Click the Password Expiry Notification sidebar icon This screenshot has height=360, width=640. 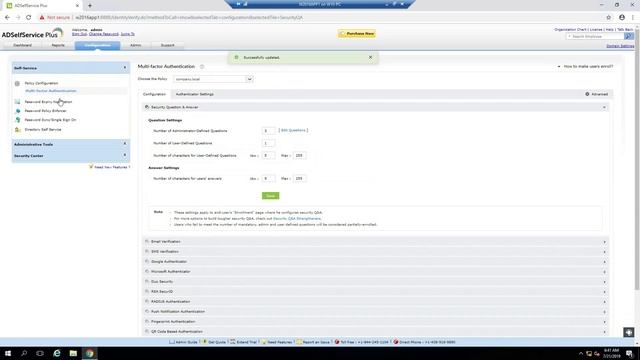(x=17, y=102)
